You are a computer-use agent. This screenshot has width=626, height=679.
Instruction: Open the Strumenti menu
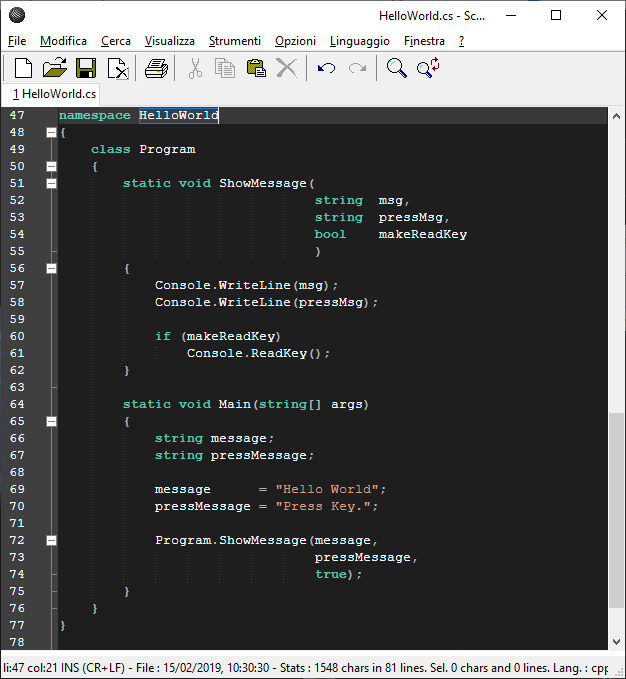(235, 41)
